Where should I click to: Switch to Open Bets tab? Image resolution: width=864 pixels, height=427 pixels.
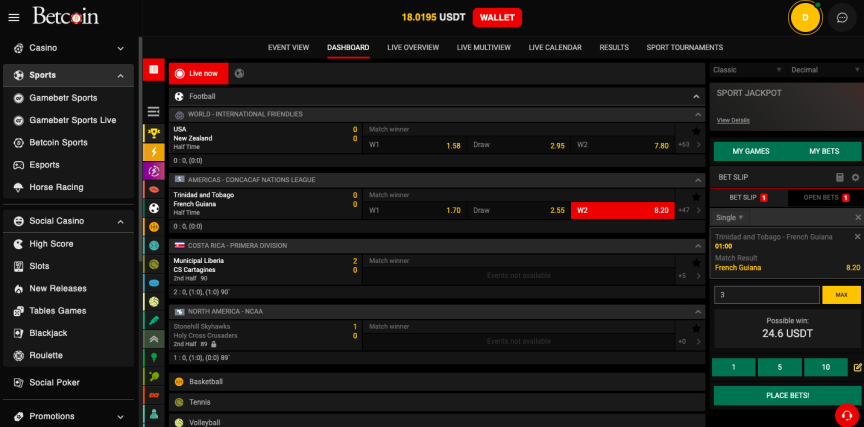tap(825, 197)
